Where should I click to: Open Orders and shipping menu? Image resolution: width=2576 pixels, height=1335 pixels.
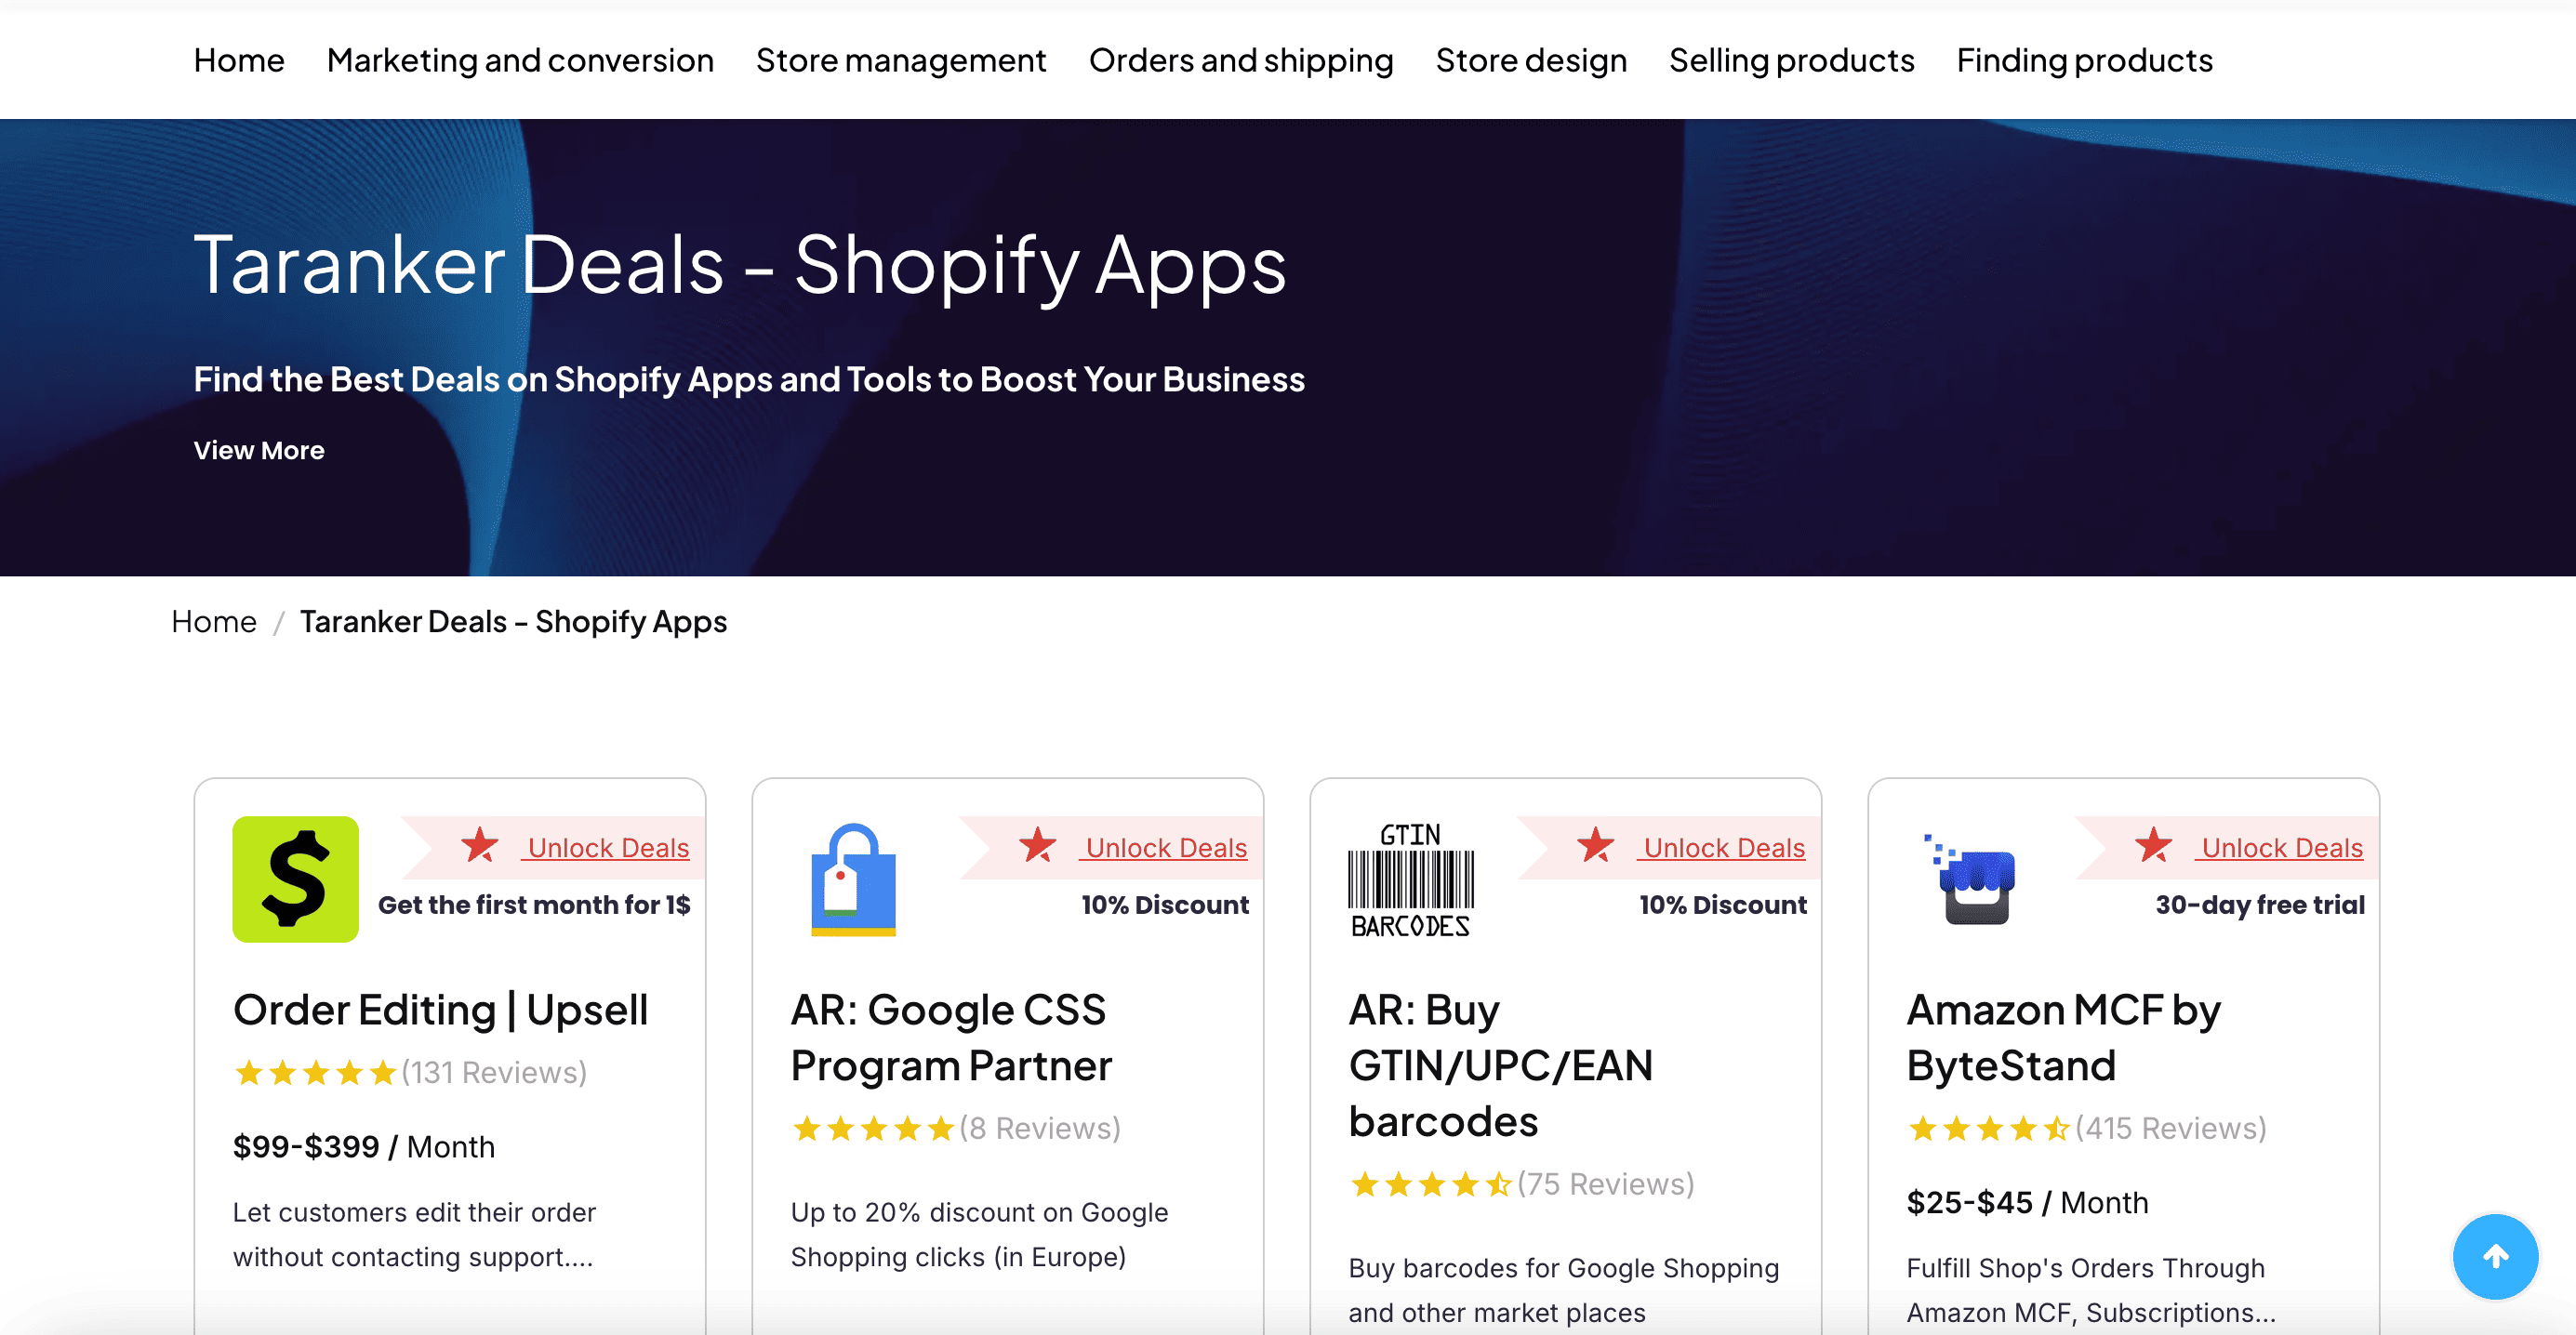tap(1241, 60)
